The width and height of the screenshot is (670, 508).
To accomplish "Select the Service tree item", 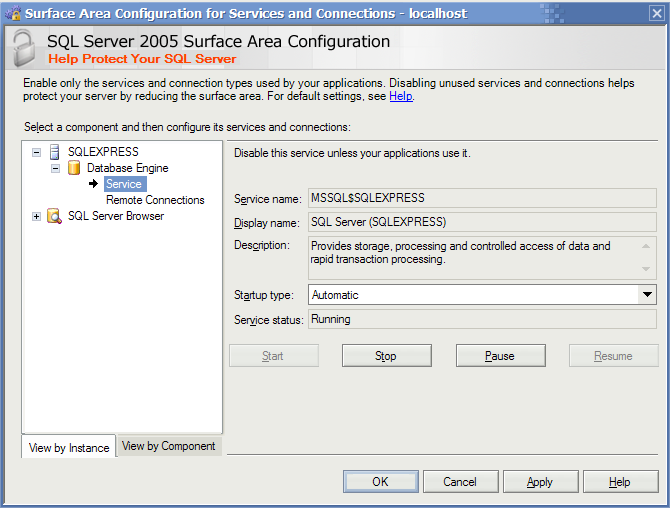I will [125, 184].
